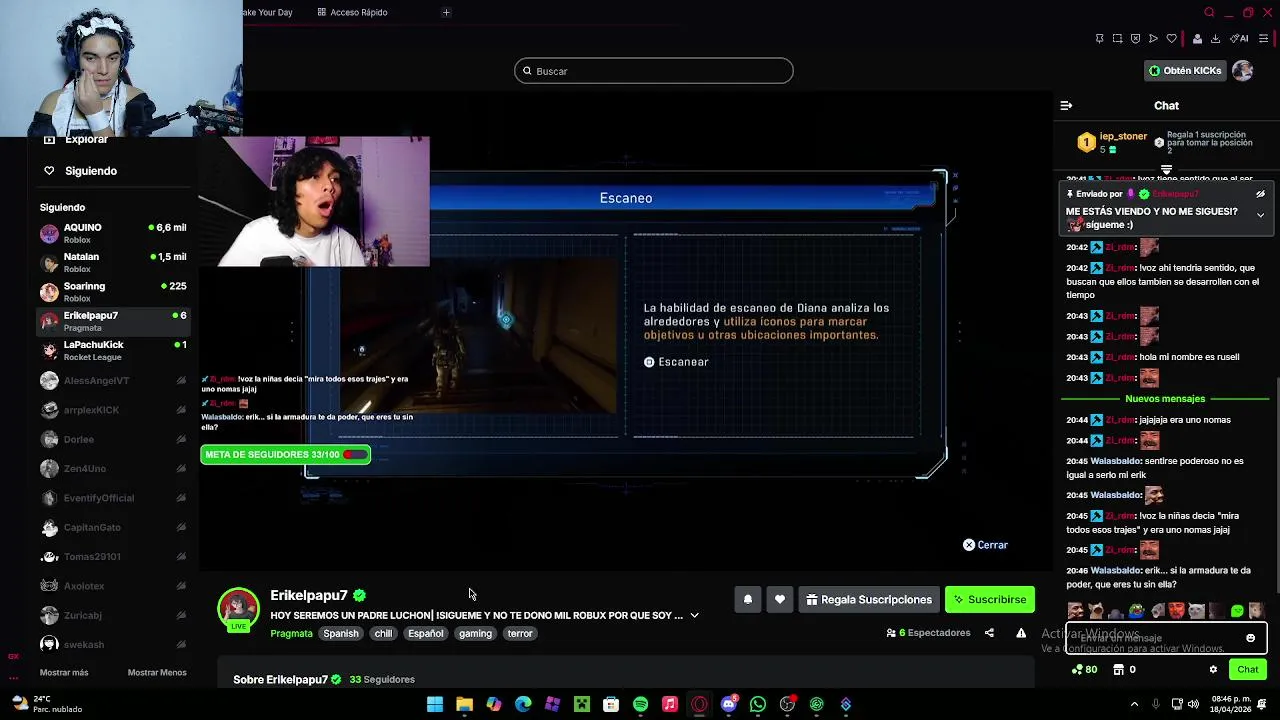Image resolution: width=1280 pixels, height=720 pixels.
Task: Open the emoji picker in message box
Action: 1250,638
